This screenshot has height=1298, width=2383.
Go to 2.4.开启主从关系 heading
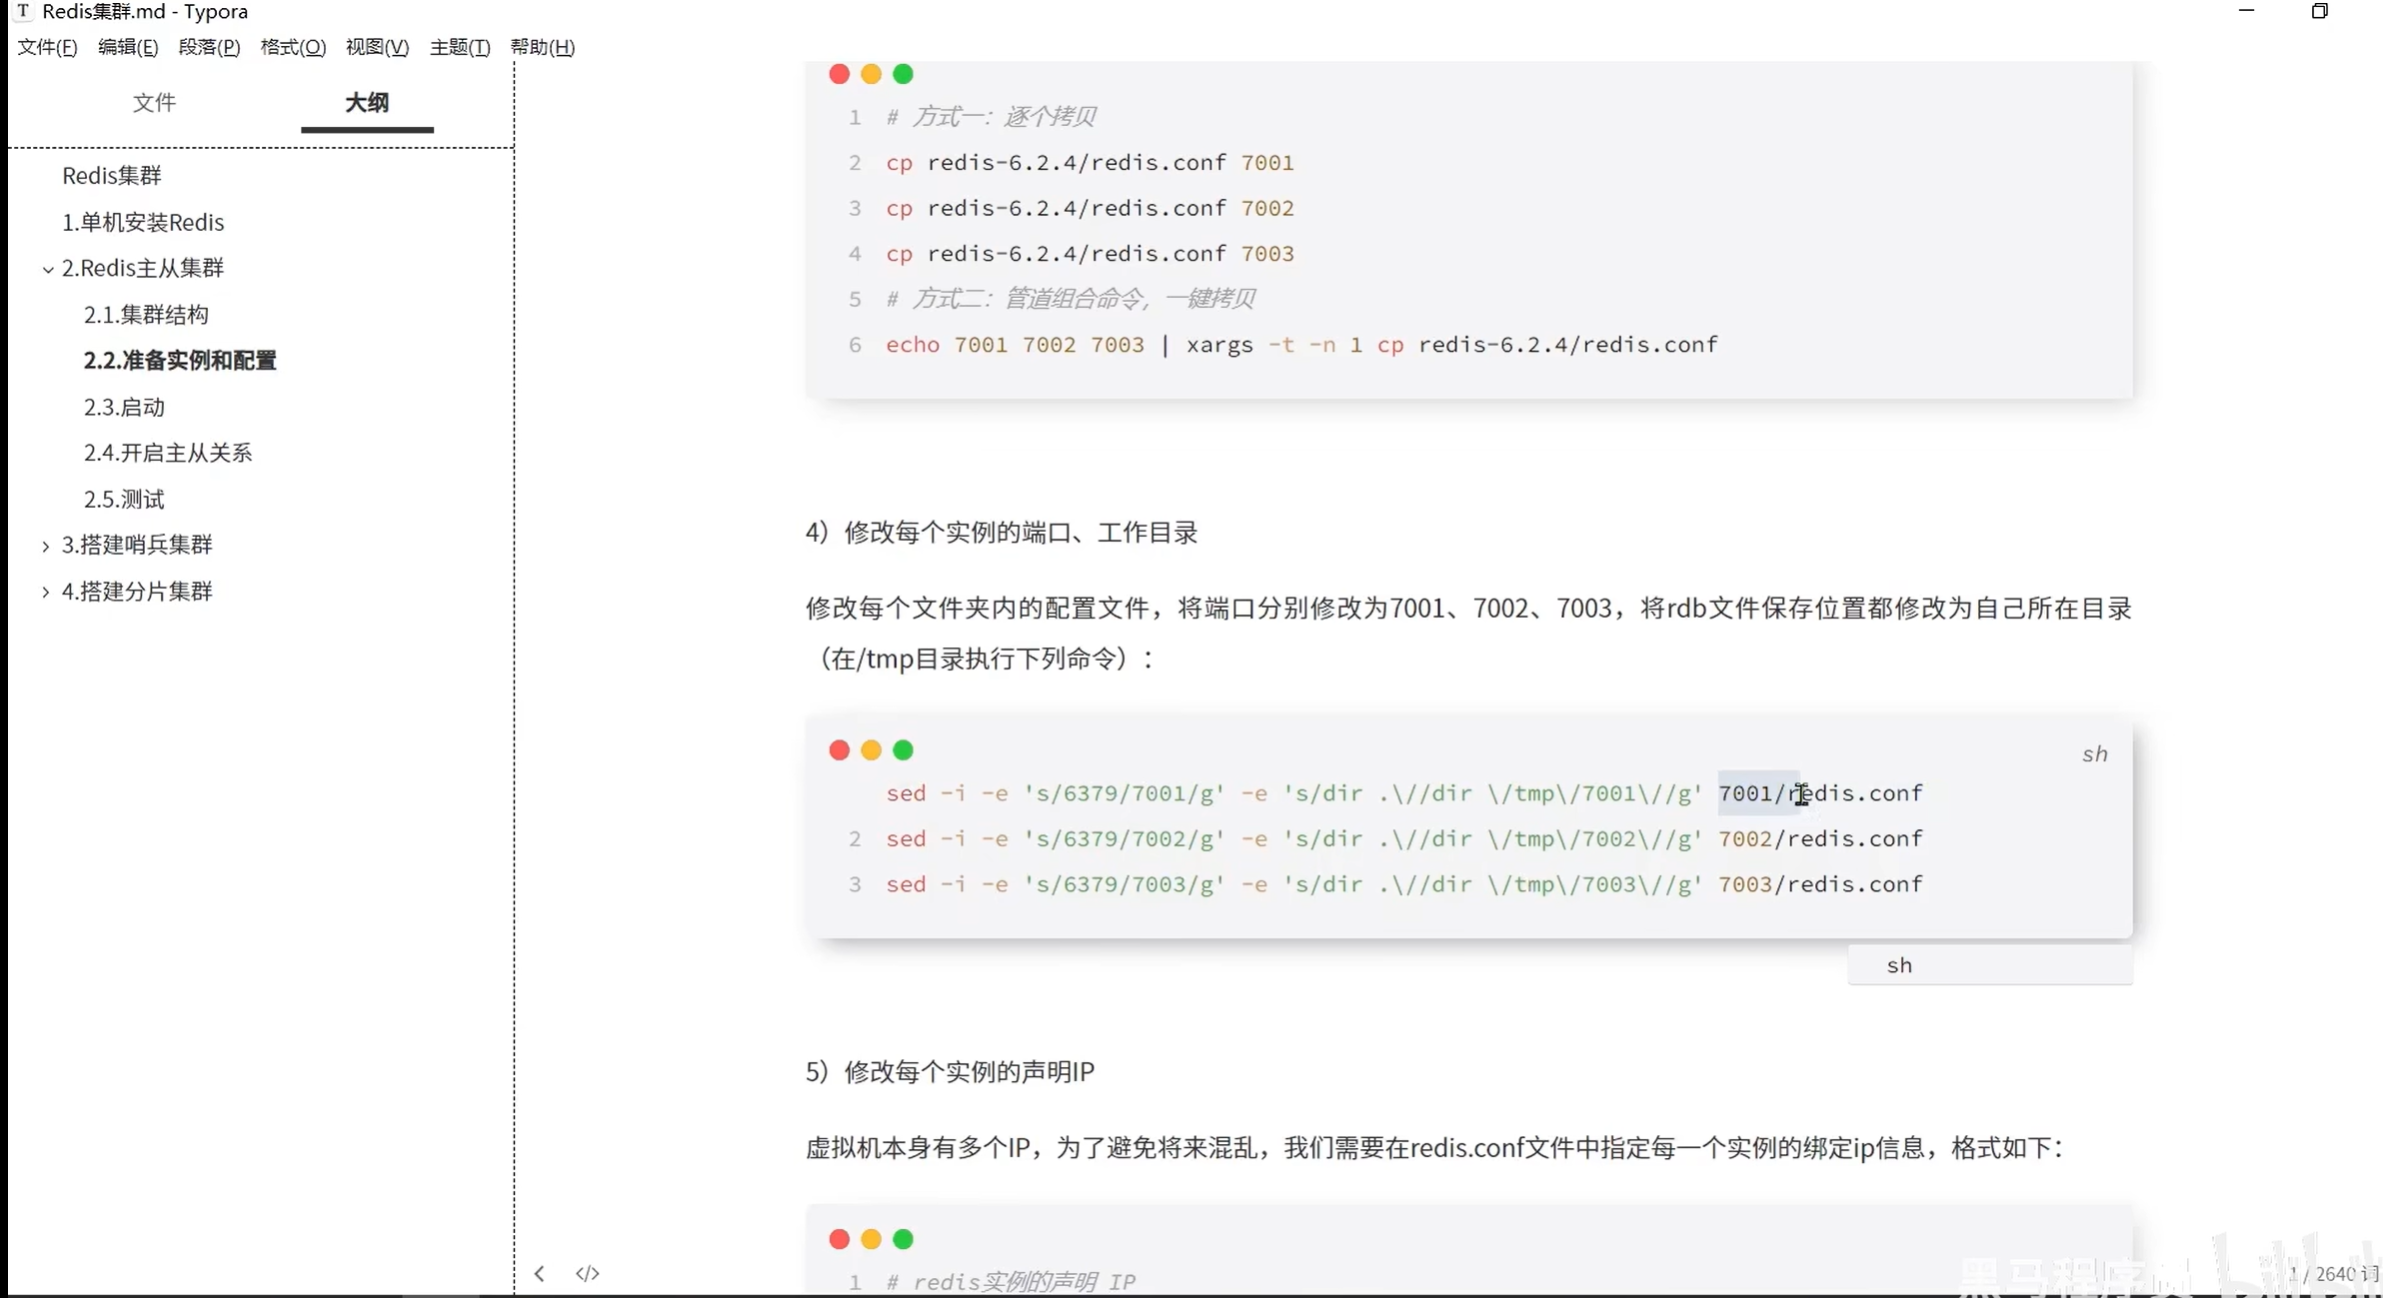[x=167, y=453]
